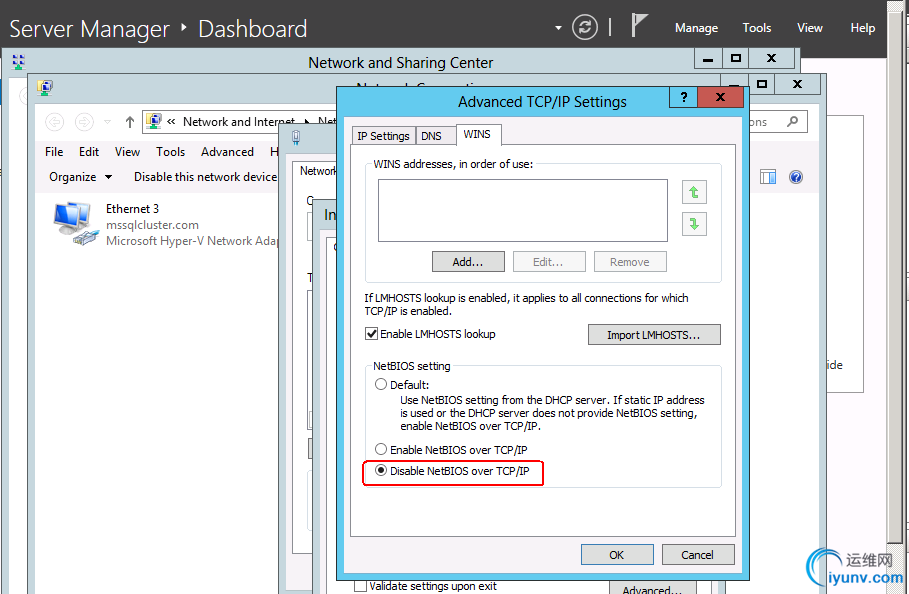Switch to the IP Settings tab
The height and width of the screenshot is (594, 909).
tap(383, 136)
